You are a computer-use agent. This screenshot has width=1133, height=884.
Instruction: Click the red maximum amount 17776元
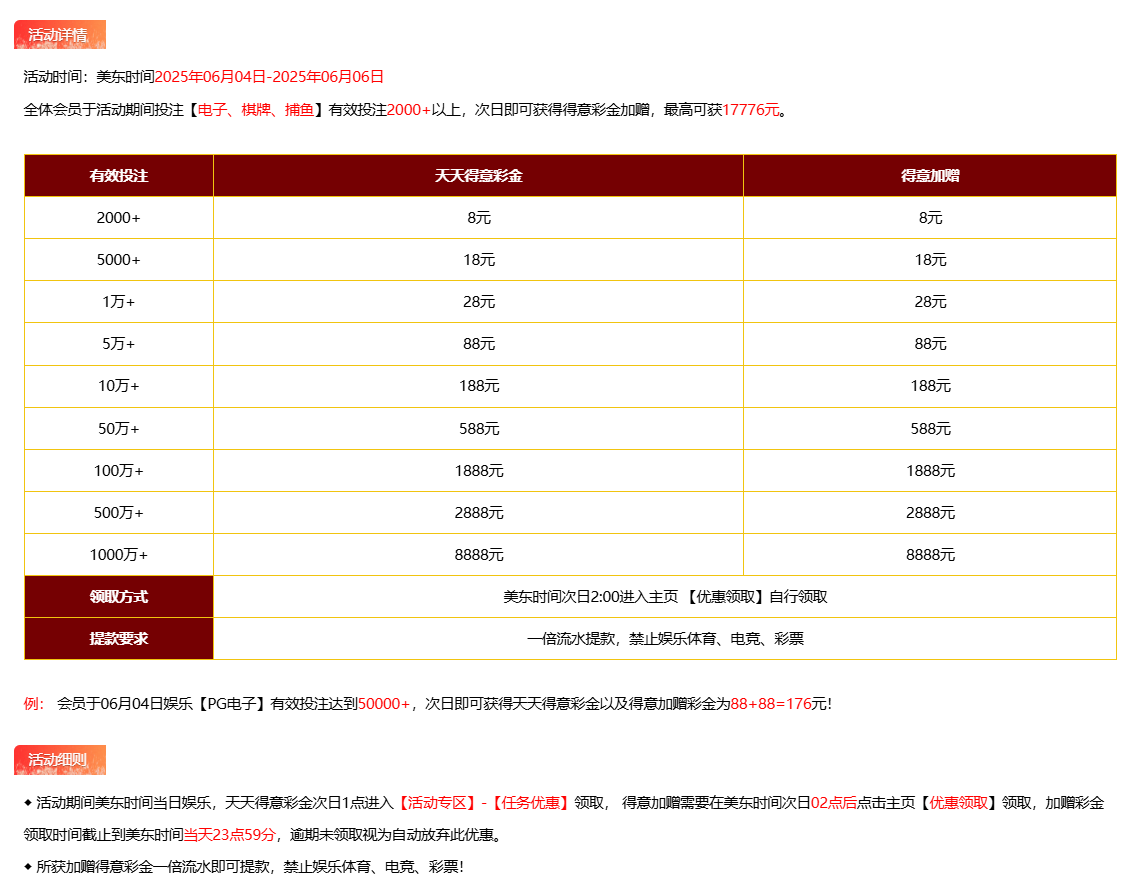pyautogui.click(x=751, y=110)
